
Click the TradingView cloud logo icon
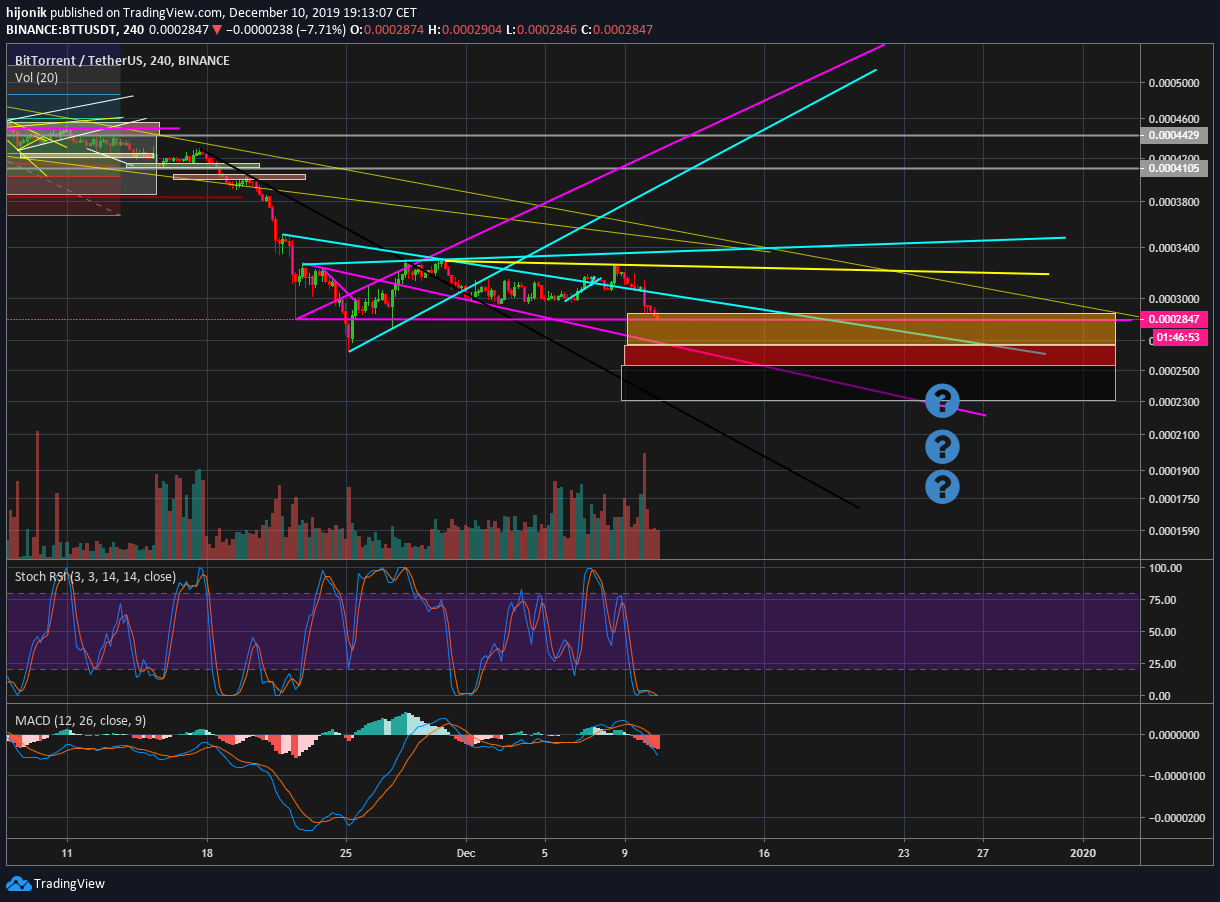click(x=18, y=883)
